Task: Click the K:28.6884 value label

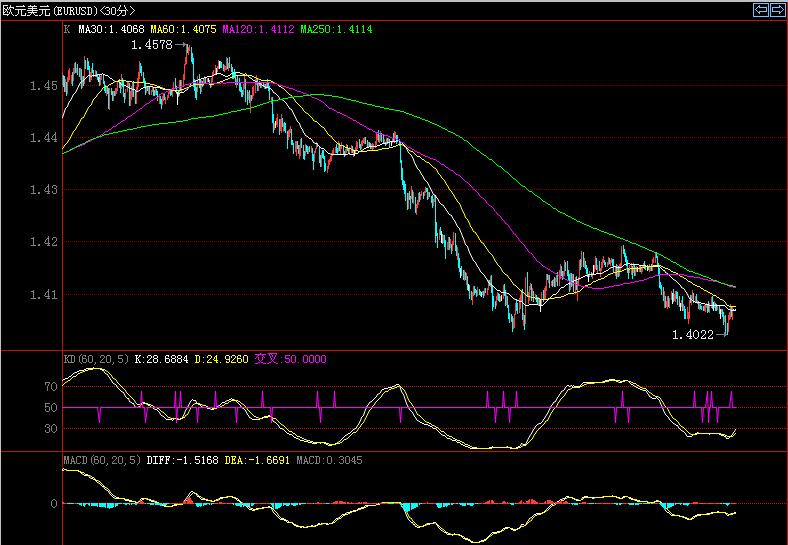Action: tap(165, 359)
